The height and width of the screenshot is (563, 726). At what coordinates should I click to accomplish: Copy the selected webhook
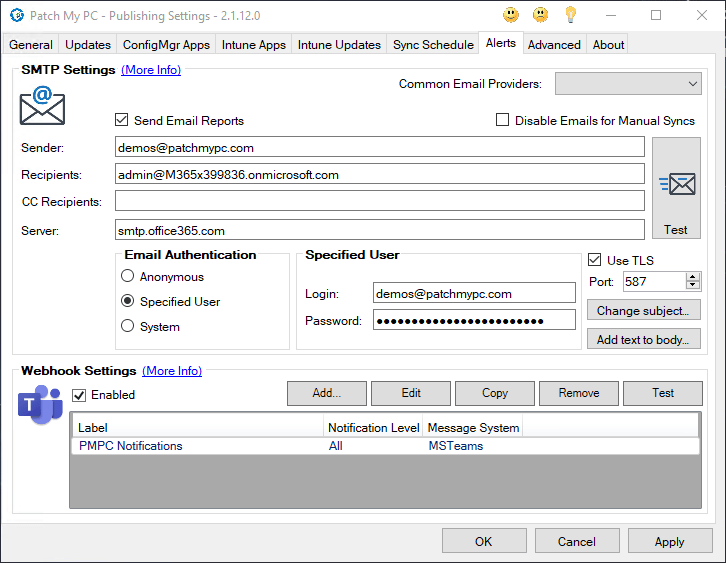click(495, 393)
